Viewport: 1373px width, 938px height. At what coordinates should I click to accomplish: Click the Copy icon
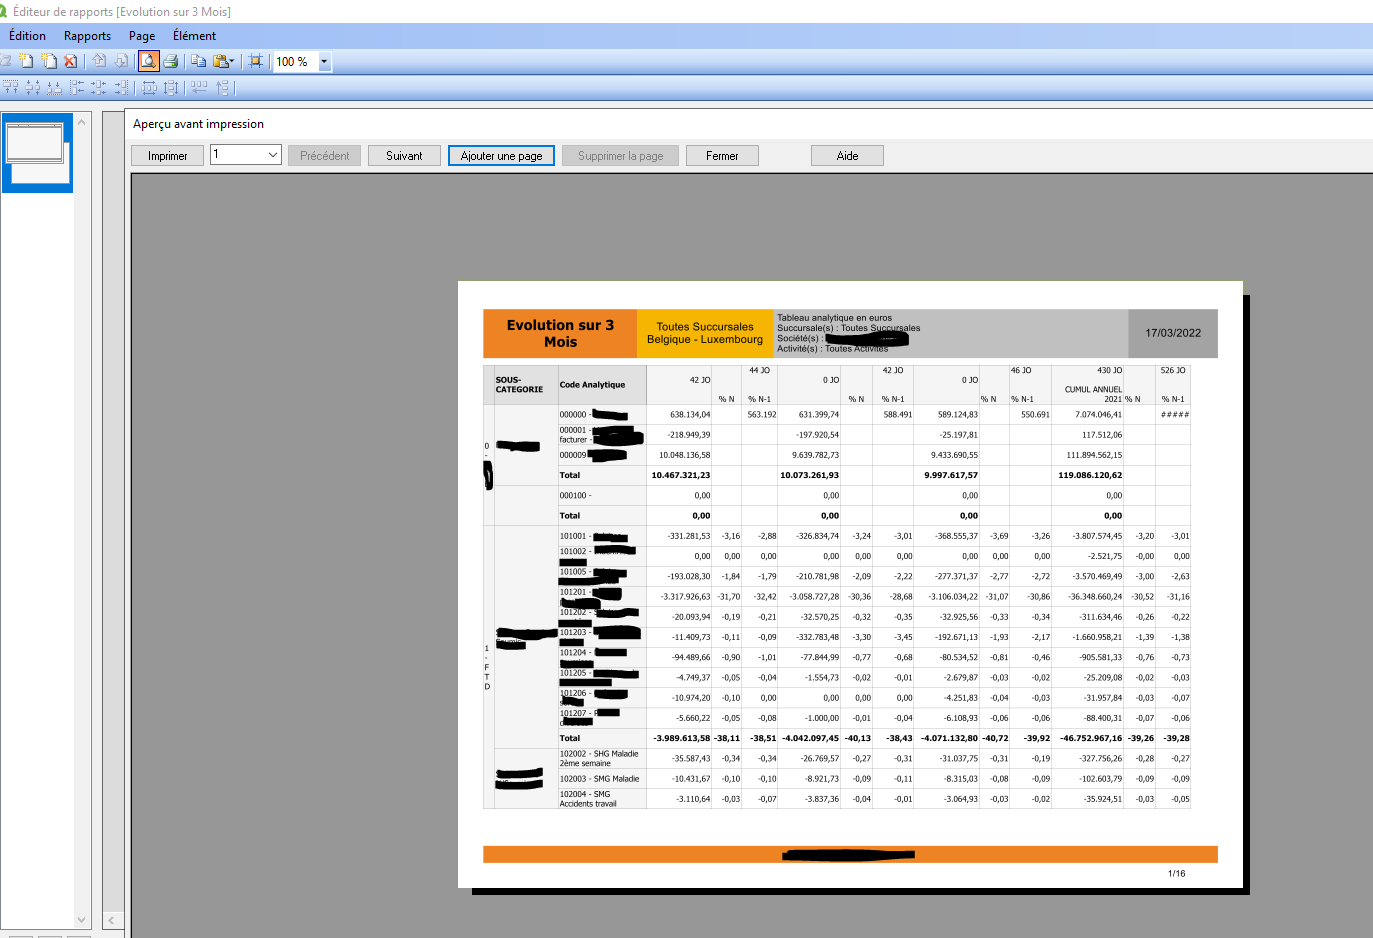point(198,61)
